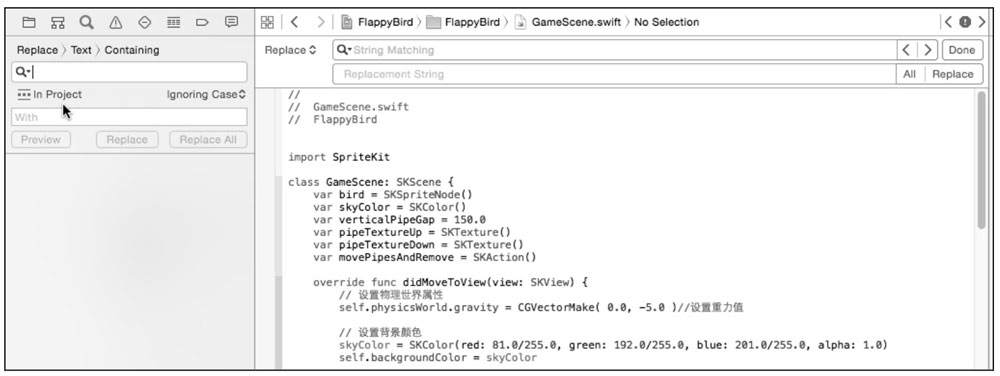Click the Replacement String field
This screenshot has height=376, width=1000.
pos(614,74)
